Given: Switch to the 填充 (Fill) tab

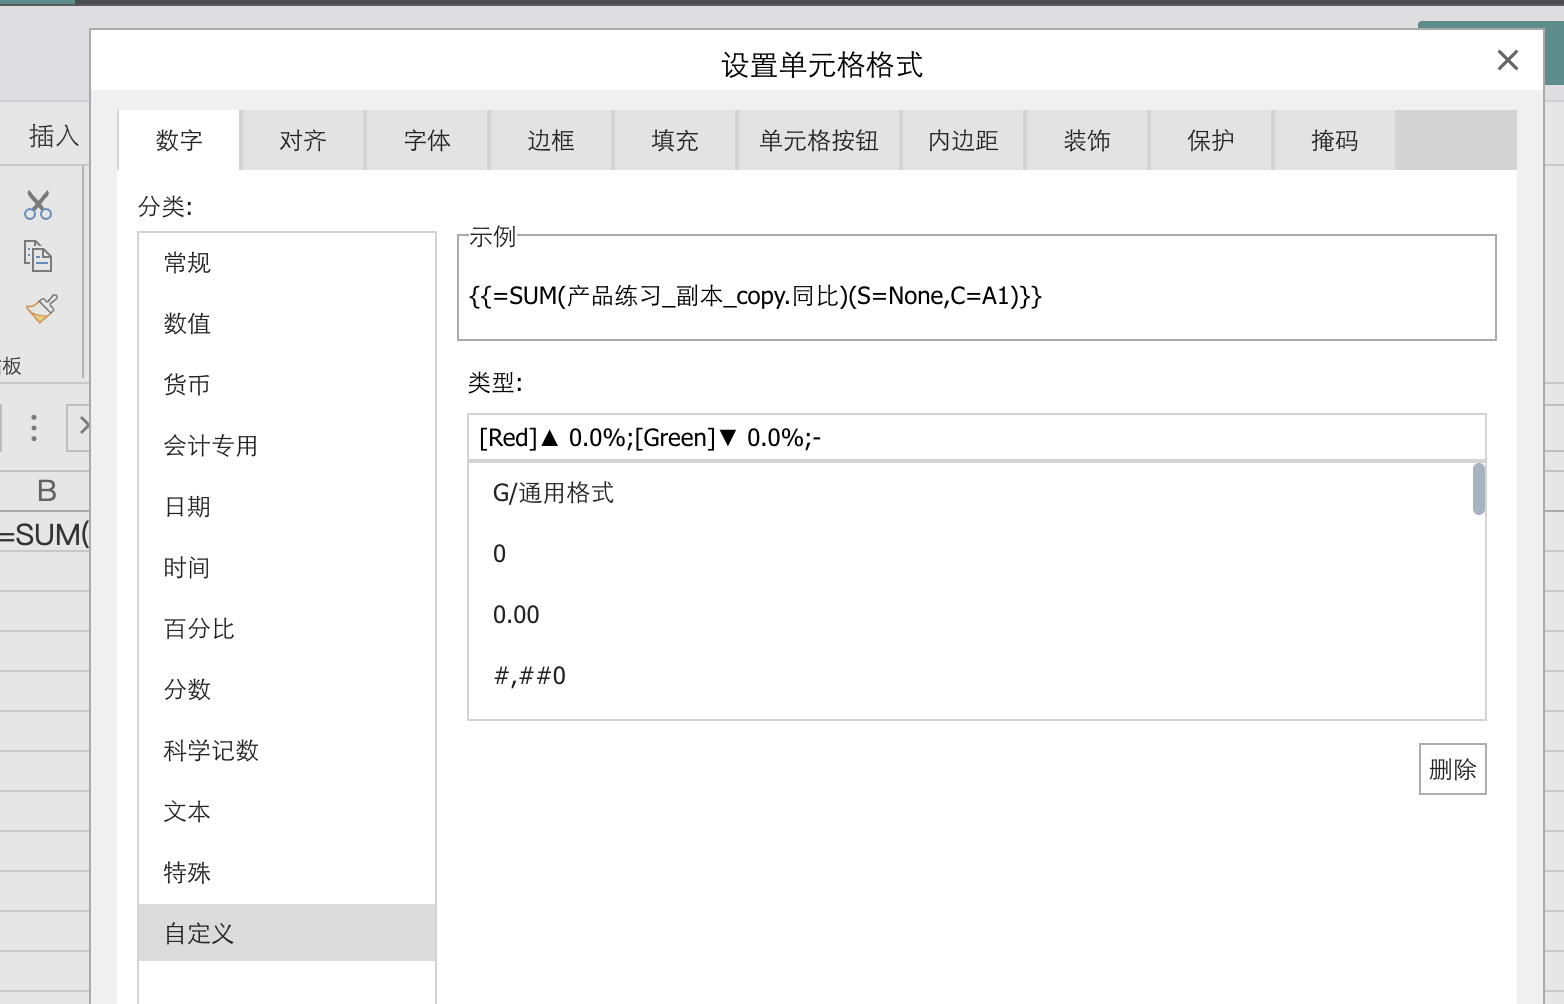Looking at the screenshot, I should [x=673, y=140].
